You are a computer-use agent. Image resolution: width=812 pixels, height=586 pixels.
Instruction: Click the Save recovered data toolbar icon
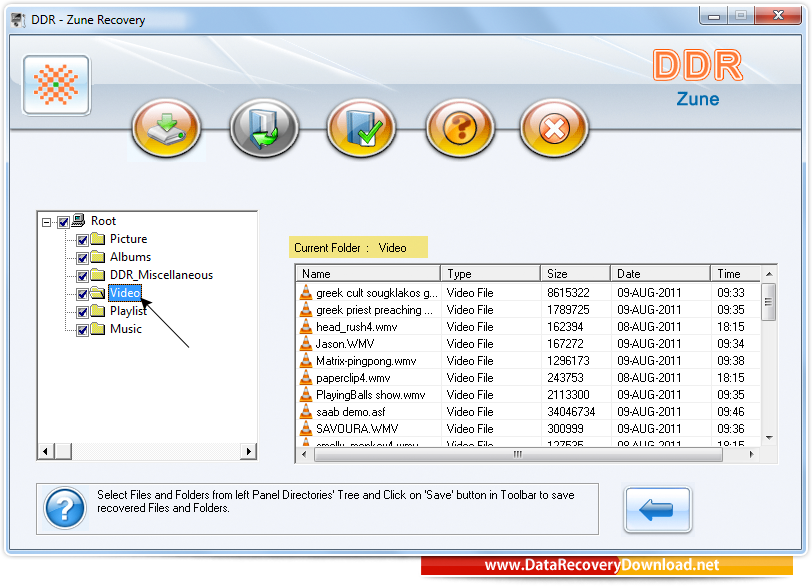[166, 128]
